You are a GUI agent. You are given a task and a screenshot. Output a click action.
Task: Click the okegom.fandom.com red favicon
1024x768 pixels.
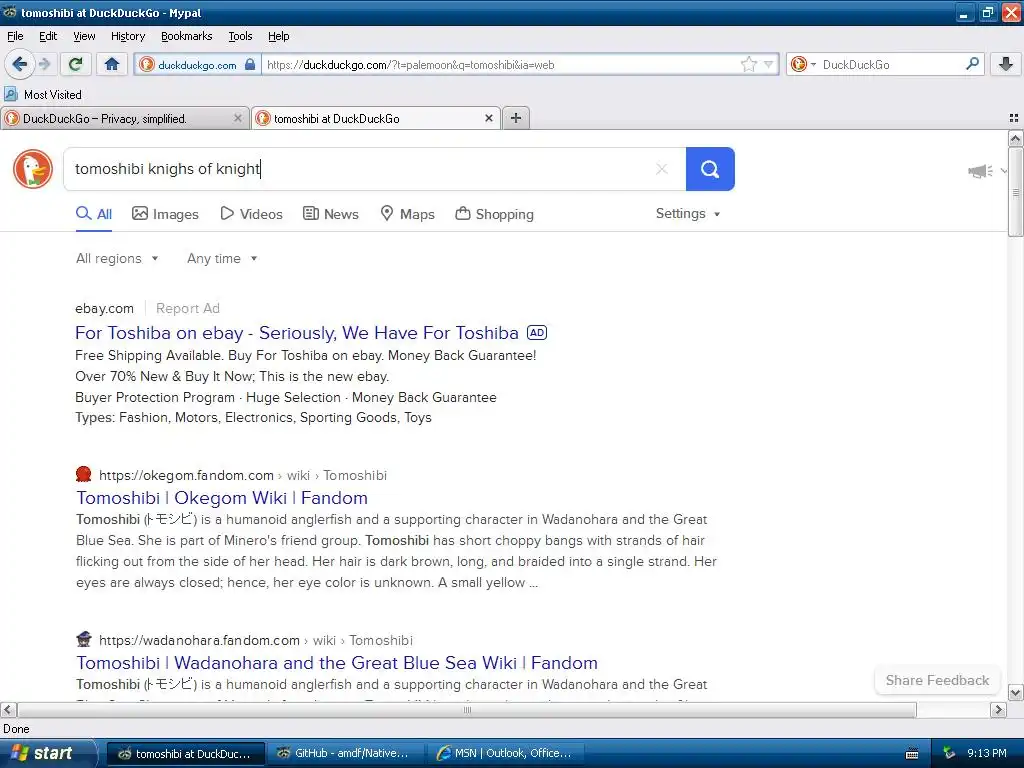(x=84, y=474)
